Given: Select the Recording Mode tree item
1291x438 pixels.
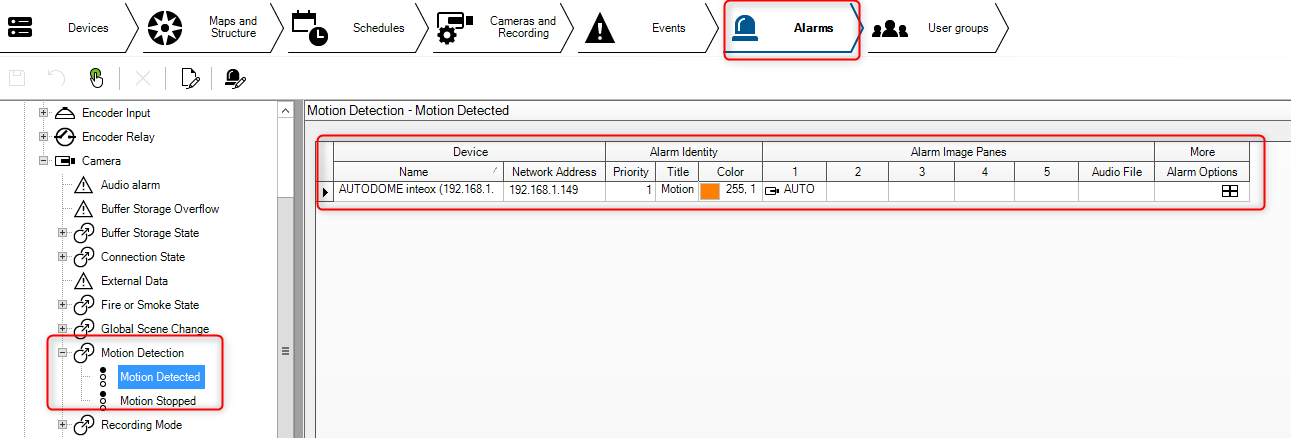Looking at the screenshot, I should (x=141, y=425).
